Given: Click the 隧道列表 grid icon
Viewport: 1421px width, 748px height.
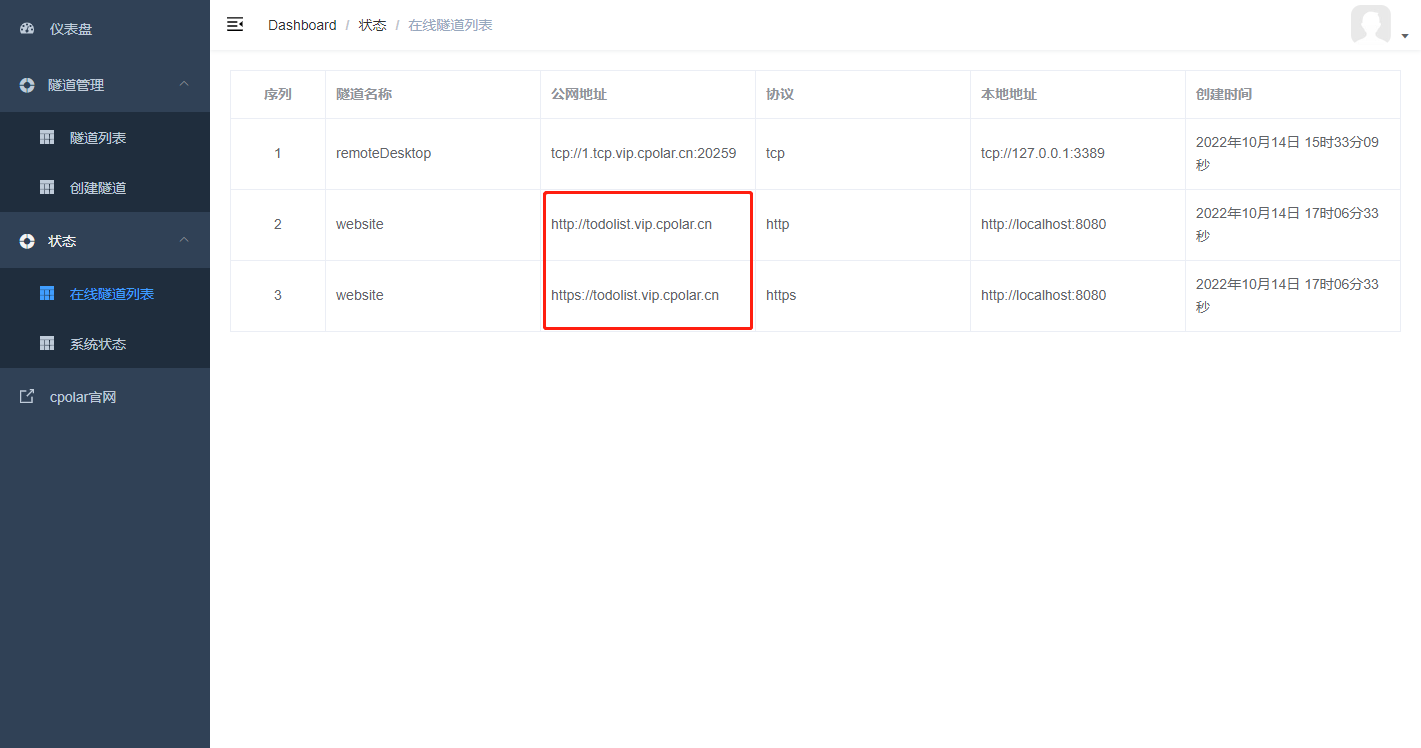Looking at the screenshot, I should click(46, 137).
